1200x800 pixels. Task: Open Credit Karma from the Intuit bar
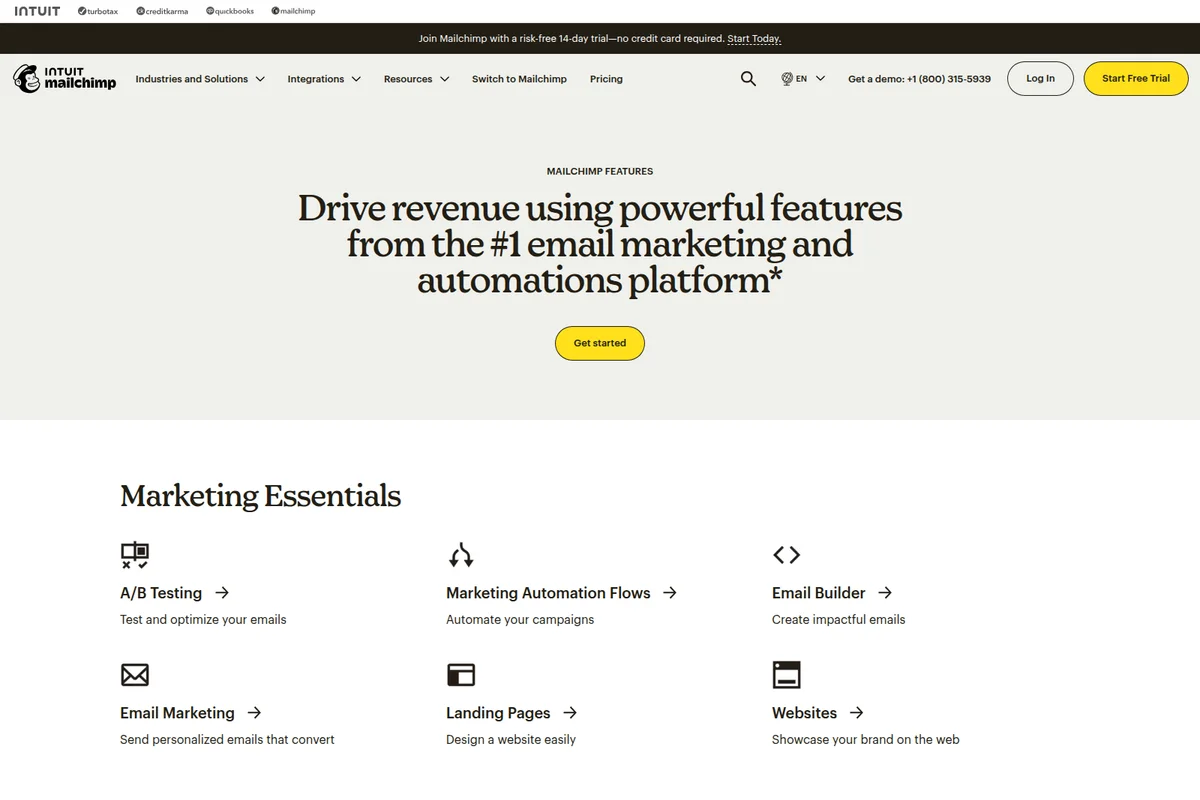tap(161, 11)
